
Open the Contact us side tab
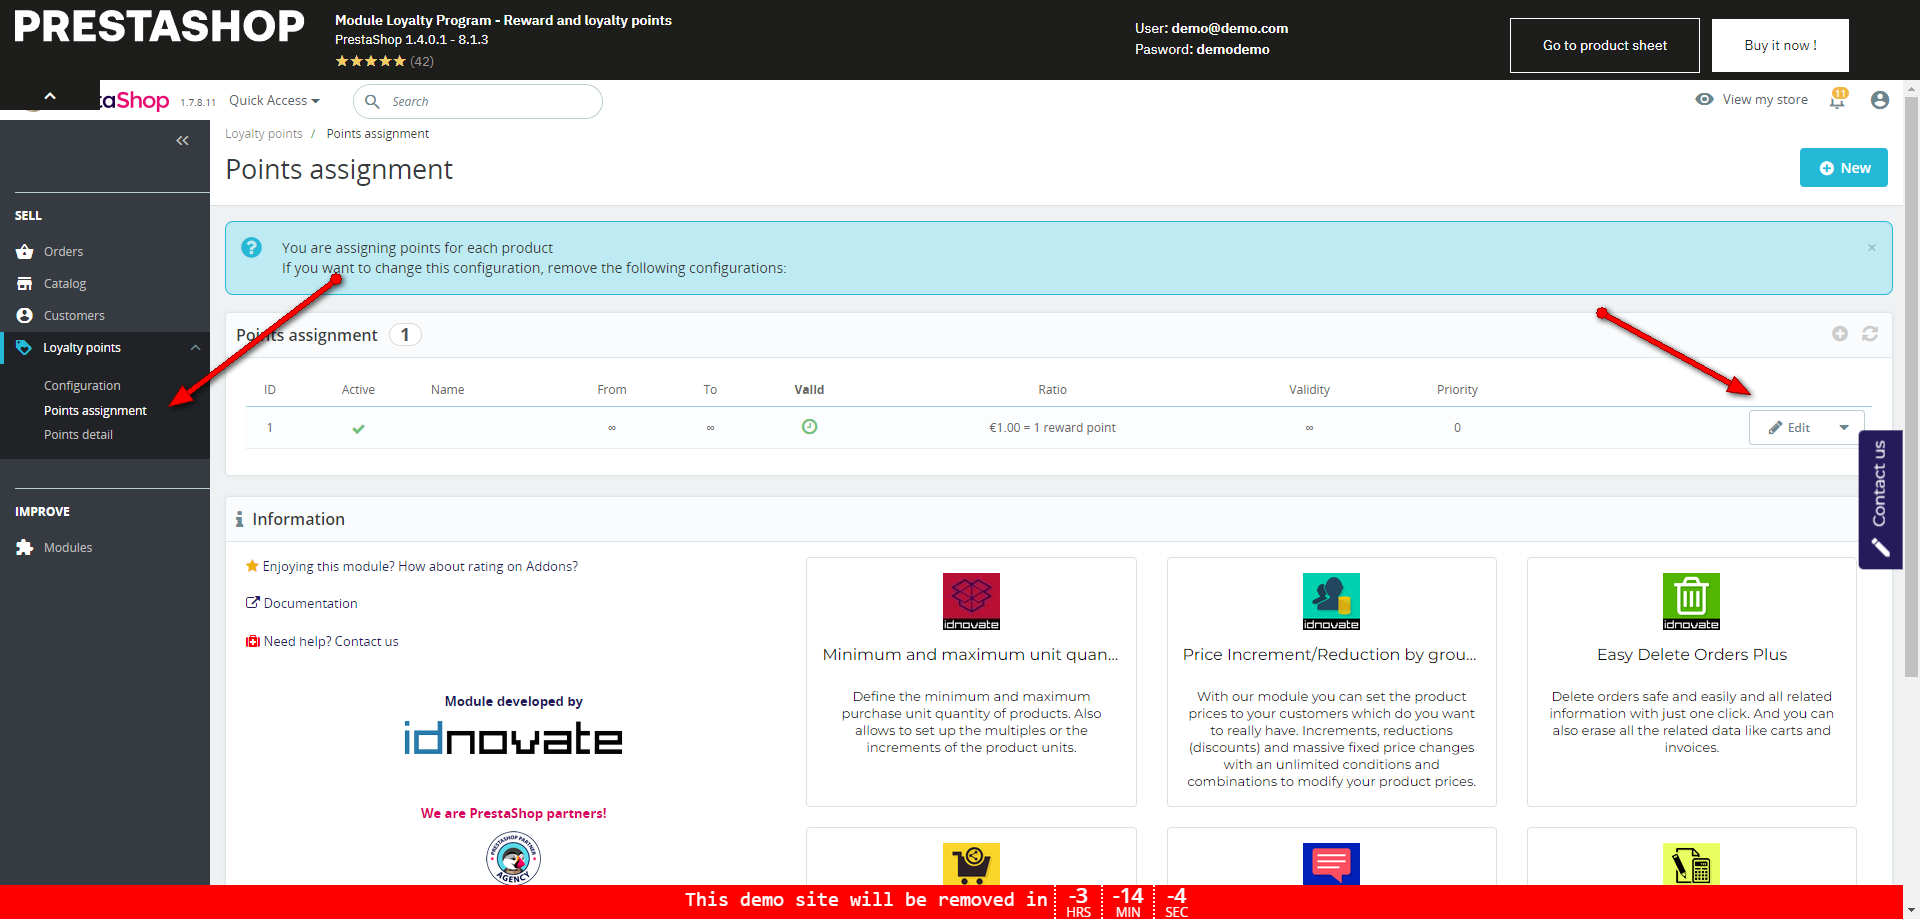coord(1880,499)
